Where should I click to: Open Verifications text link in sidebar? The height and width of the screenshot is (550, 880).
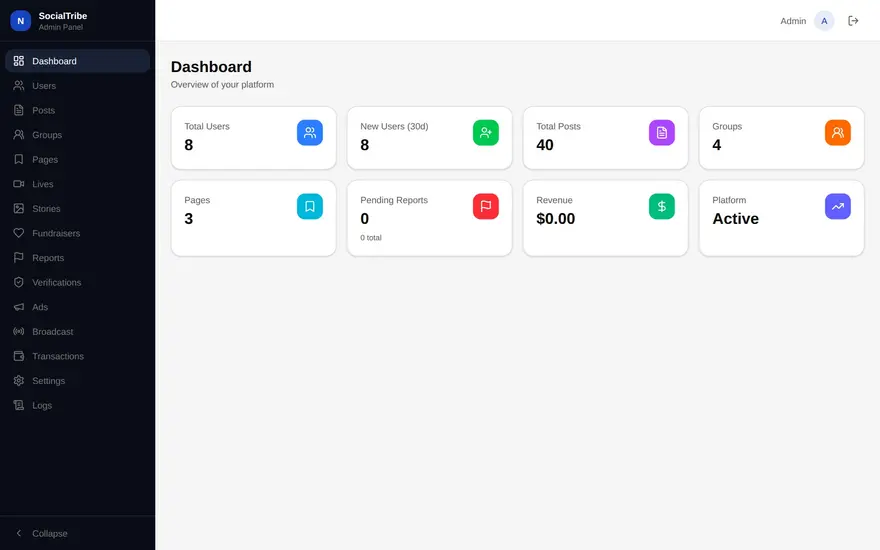57,282
